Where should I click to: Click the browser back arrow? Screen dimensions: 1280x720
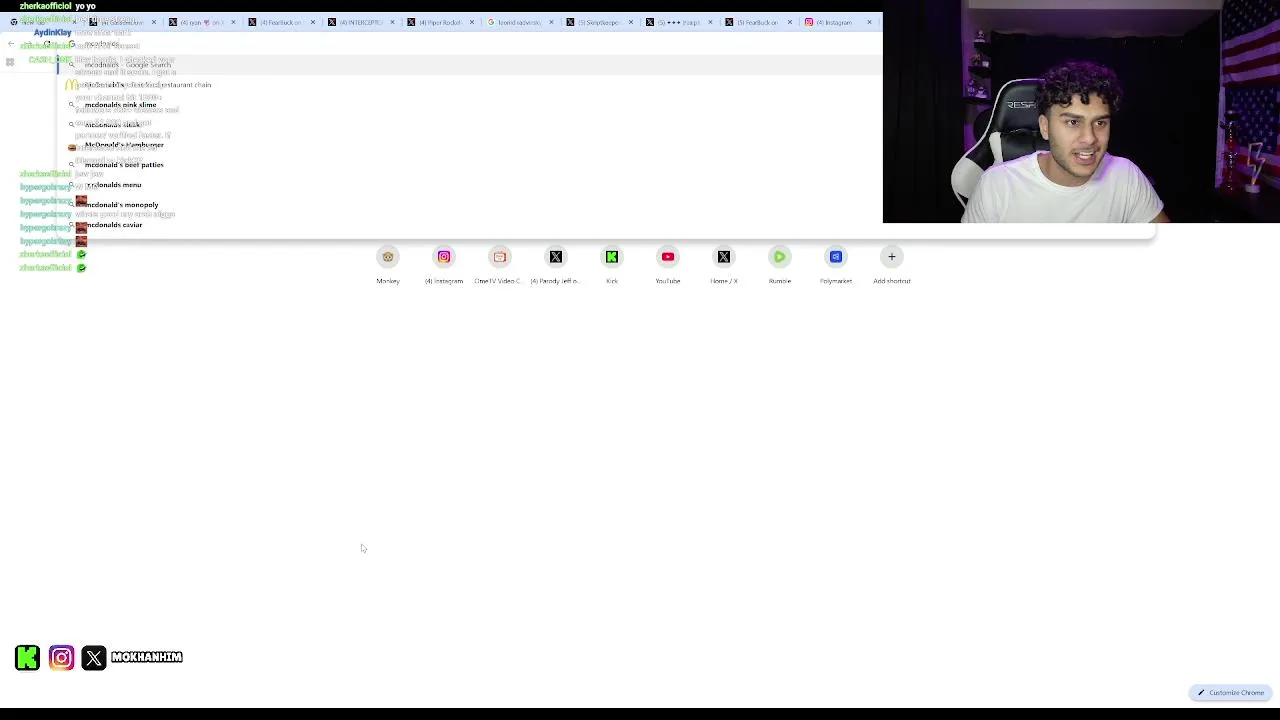click(x=11, y=44)
